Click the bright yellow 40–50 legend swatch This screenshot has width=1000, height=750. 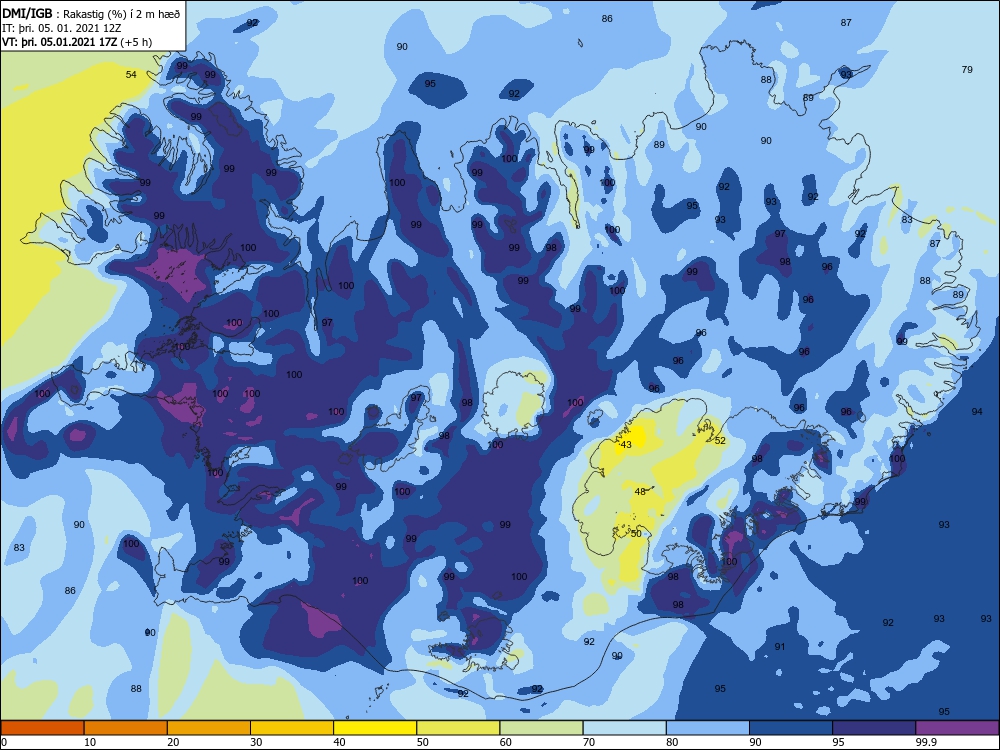coord(375,728)
